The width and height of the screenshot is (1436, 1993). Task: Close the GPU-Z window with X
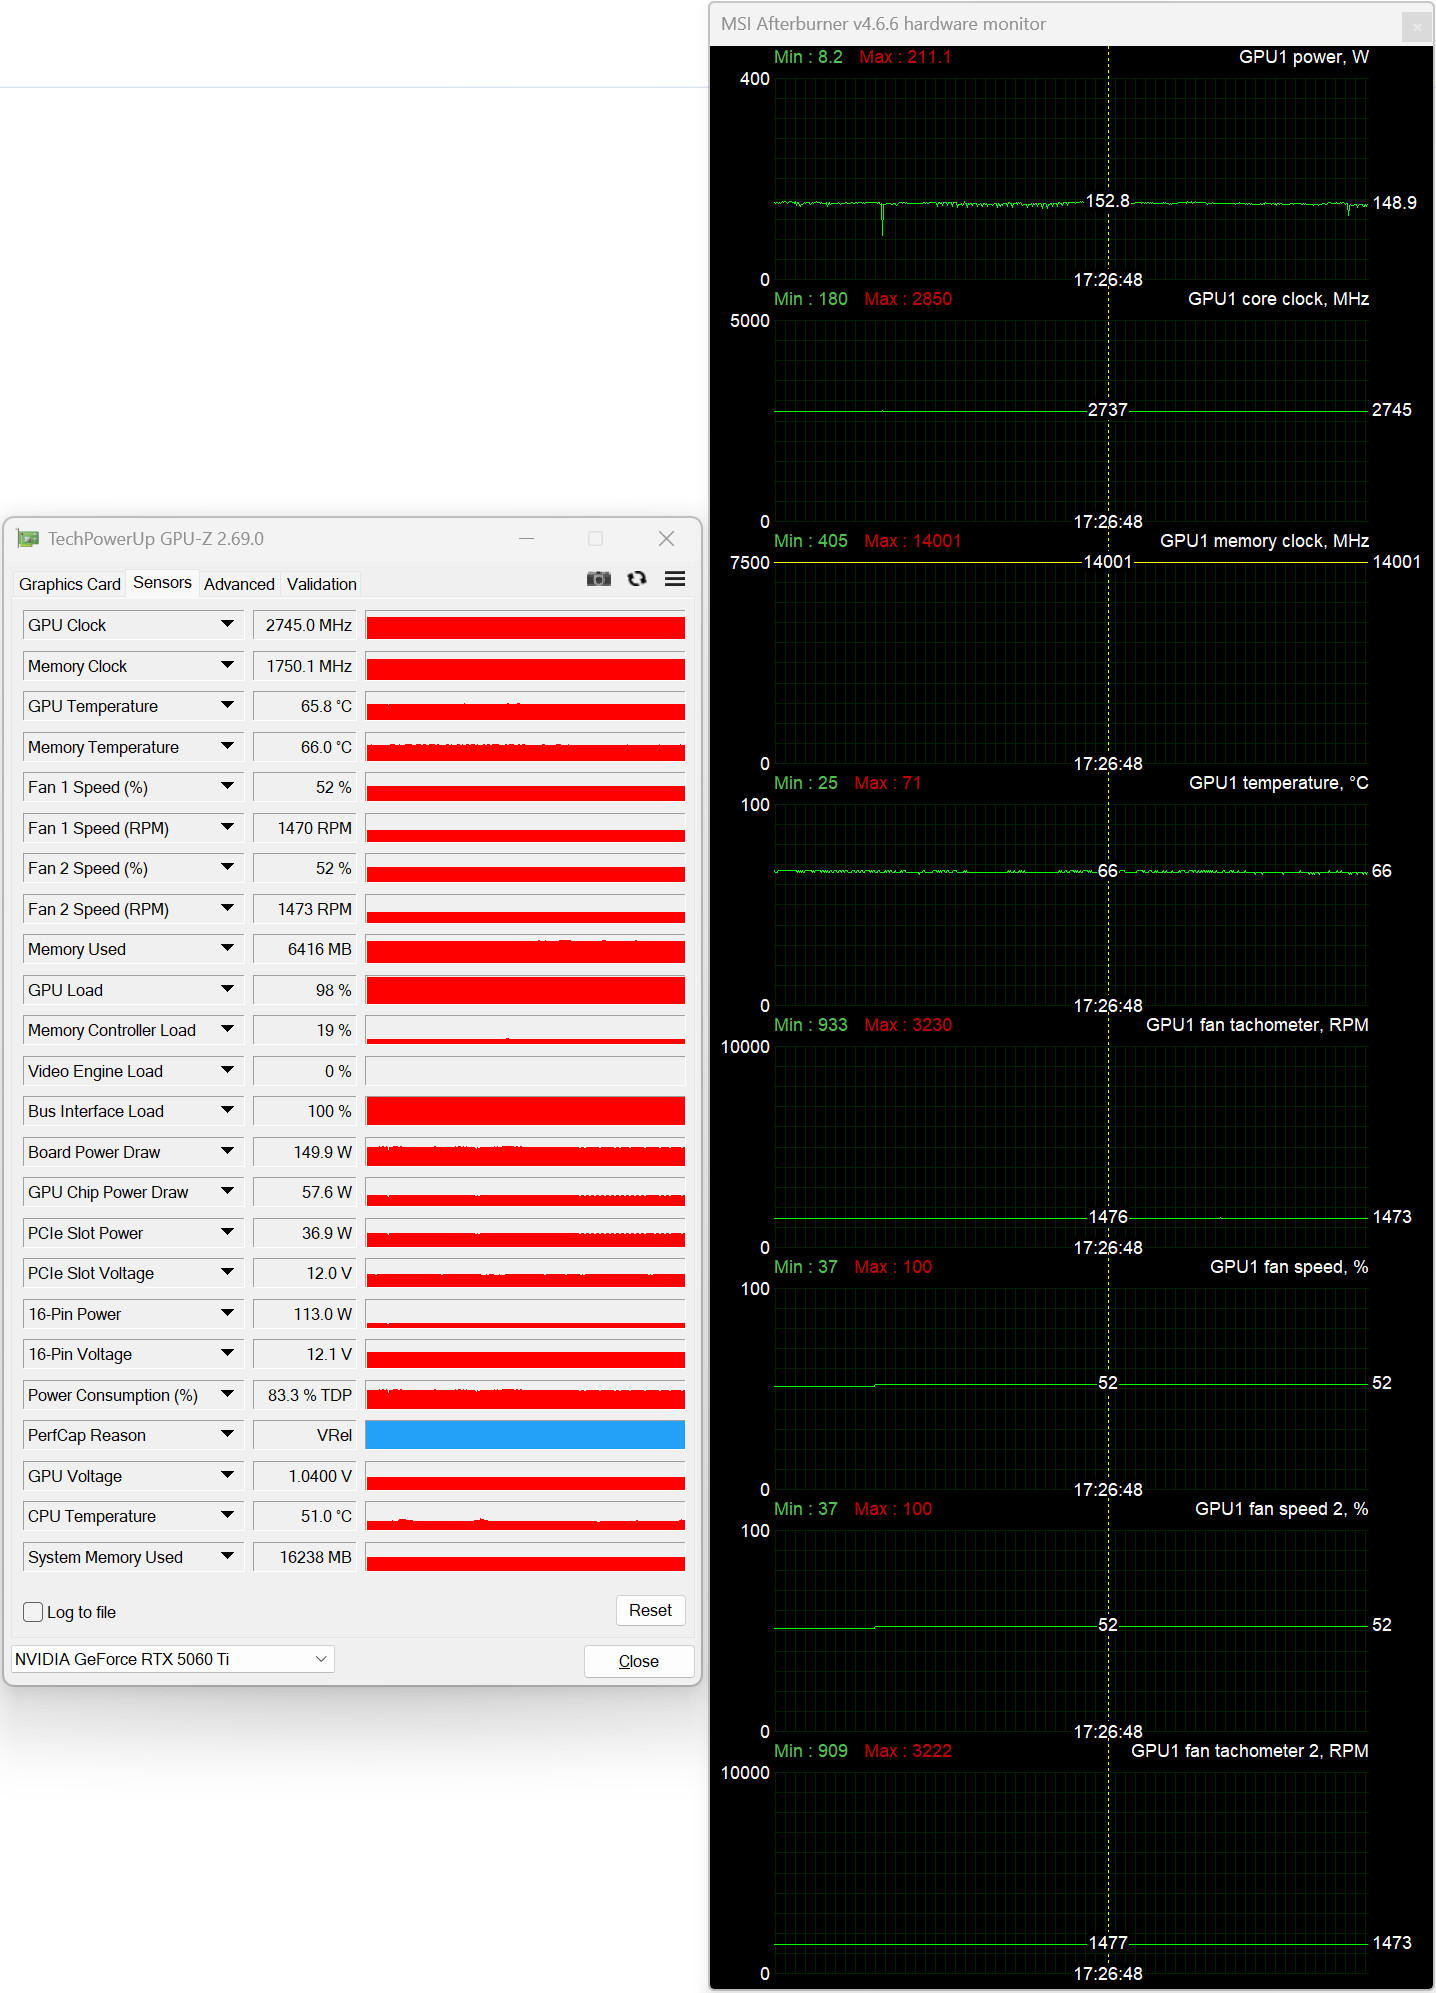point(666,539)
